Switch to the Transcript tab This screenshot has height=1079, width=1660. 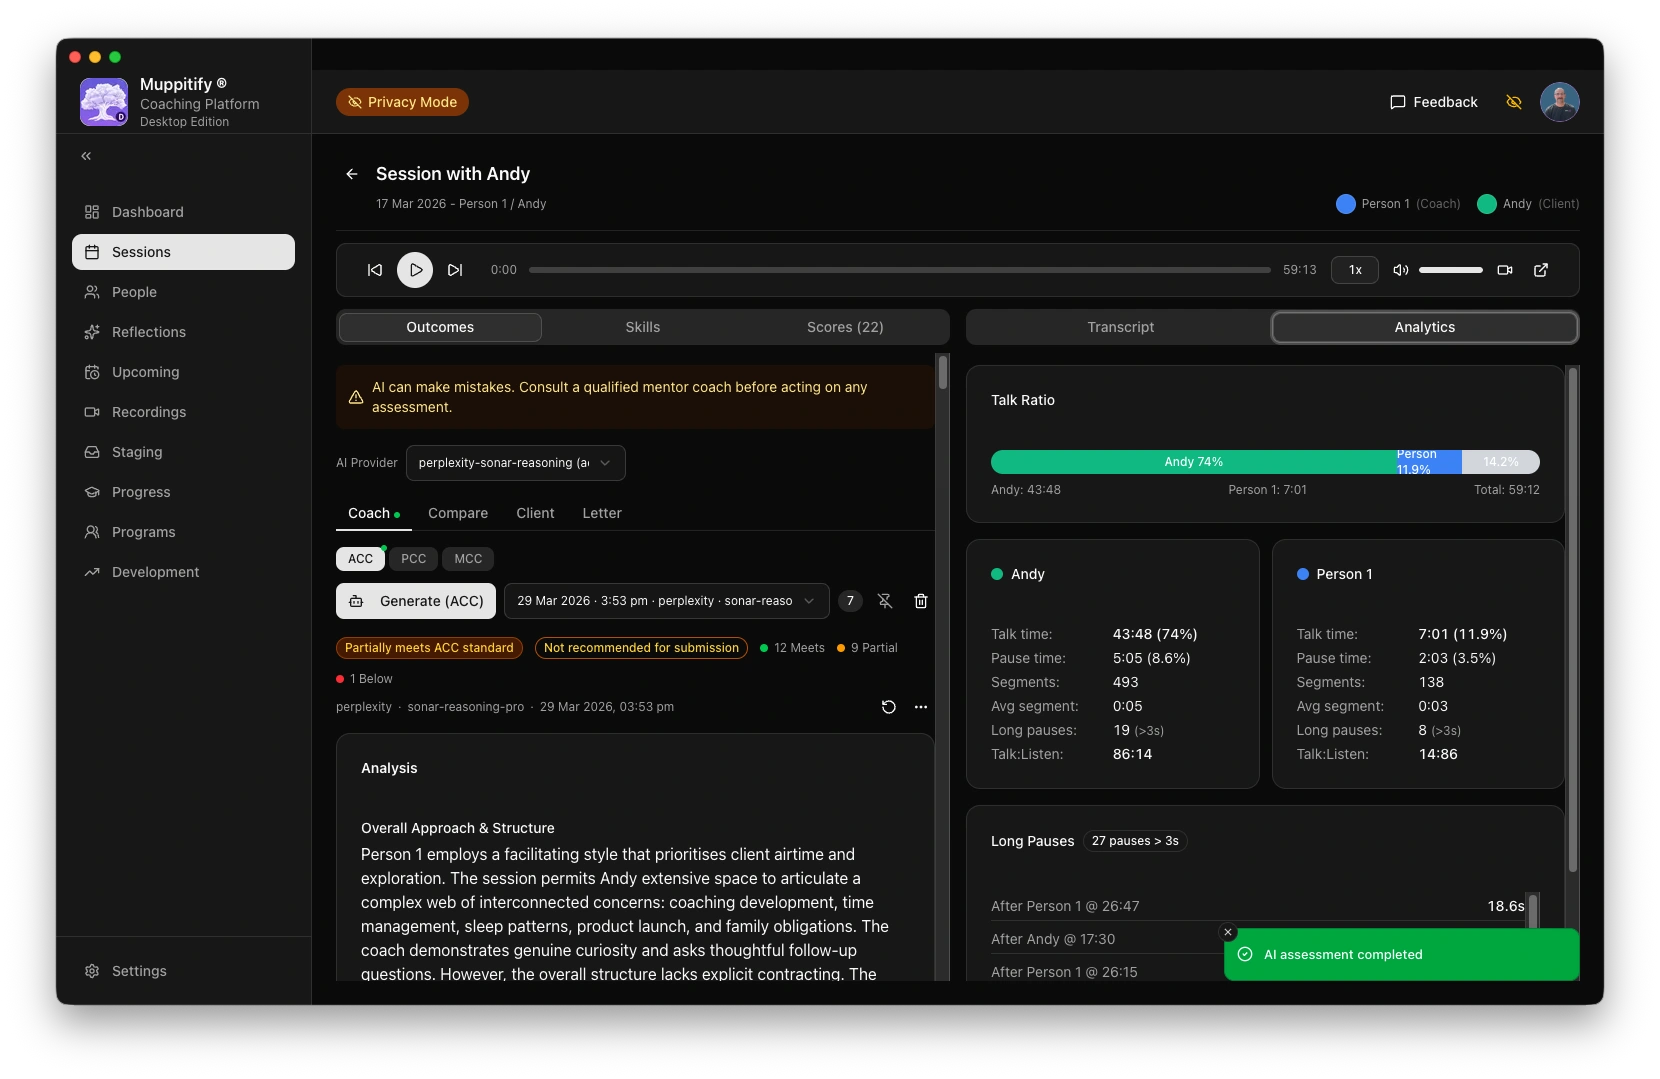tap(1120, 327)
